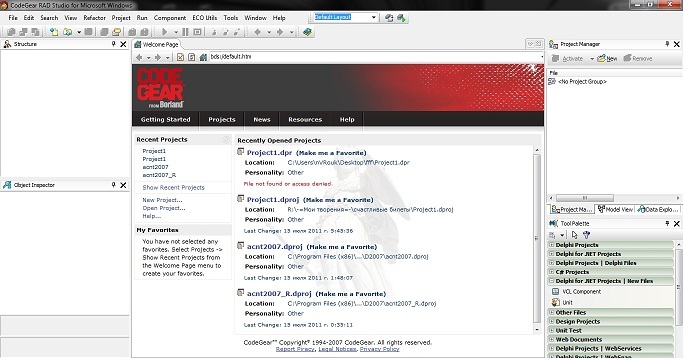Expand the Unit Test palette category
The height and width of the screenshot is (360, 684).
click(x=551, y=330)
